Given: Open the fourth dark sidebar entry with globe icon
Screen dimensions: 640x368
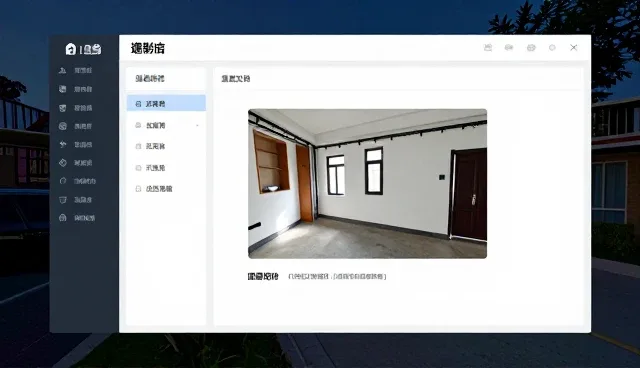Looking at the screenshot, I should (76, 126).
